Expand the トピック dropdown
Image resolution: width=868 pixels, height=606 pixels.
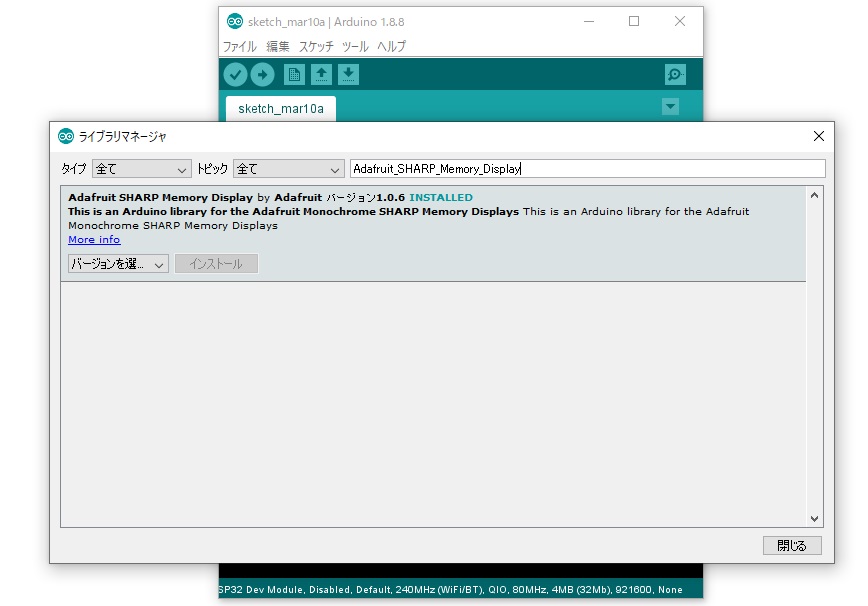click(288, 169)
